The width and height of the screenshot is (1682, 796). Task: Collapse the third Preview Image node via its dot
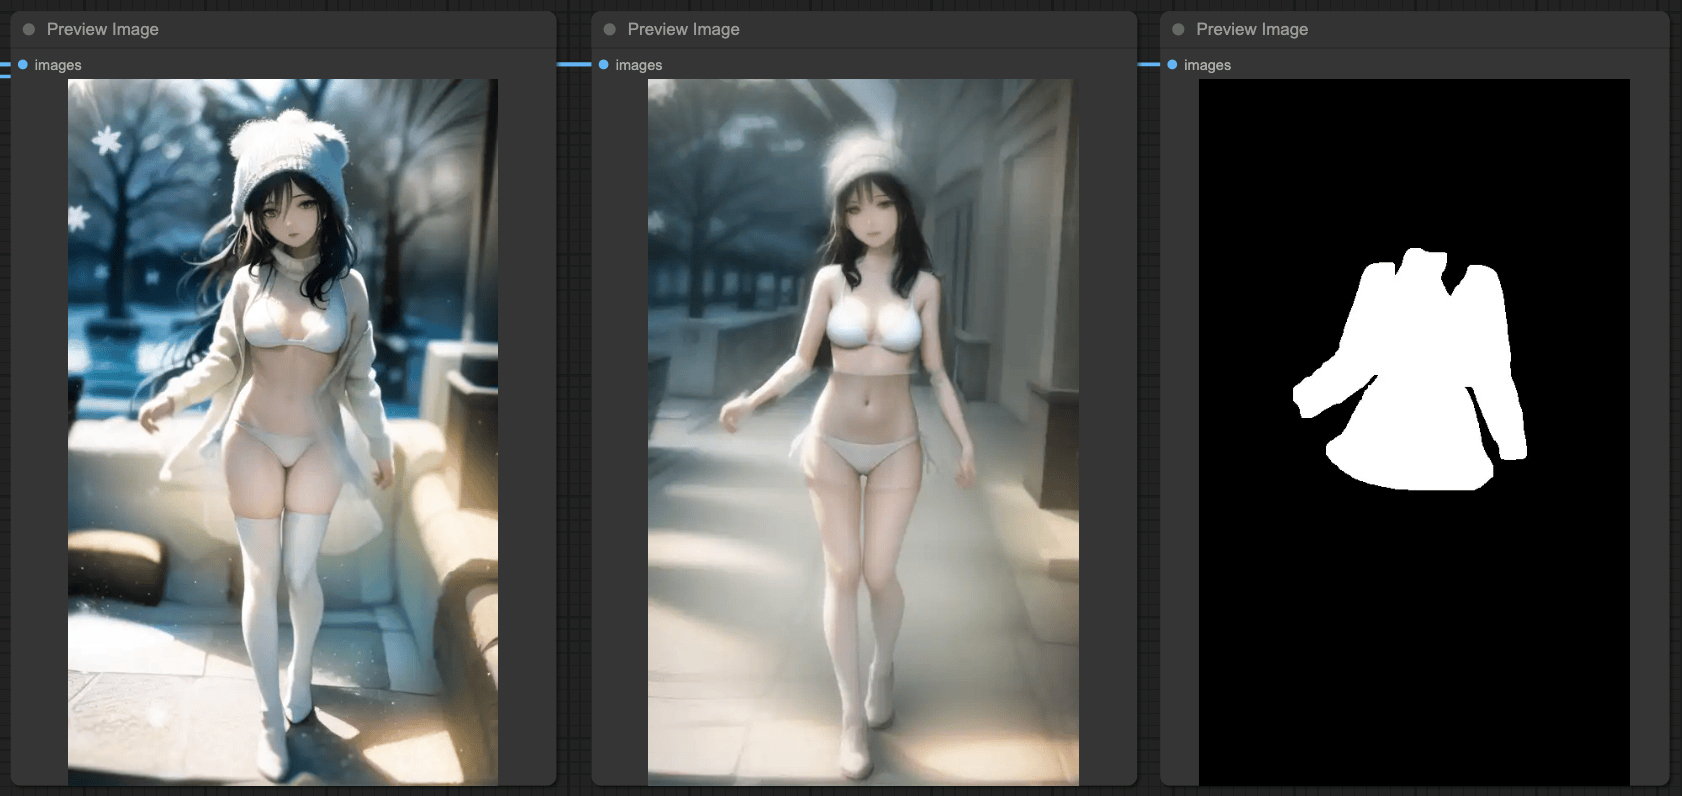click(1178, 29)
